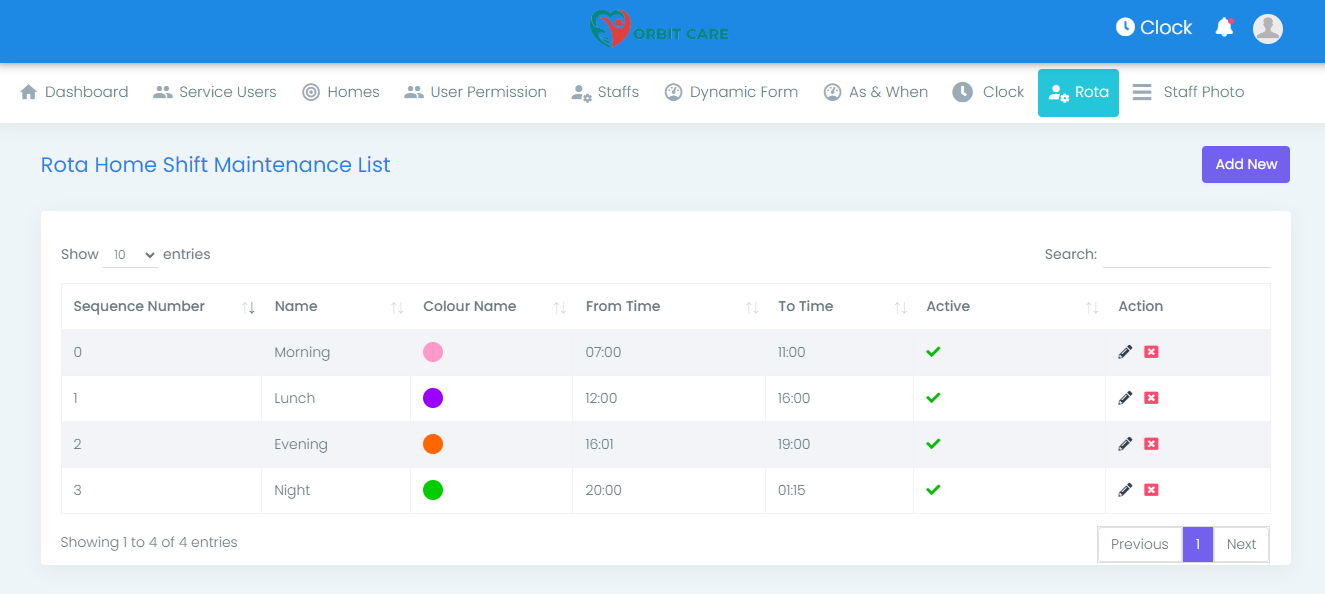Open the user profile avatar
Viewport: 1325px width, 594px height.
point(1267,28)
